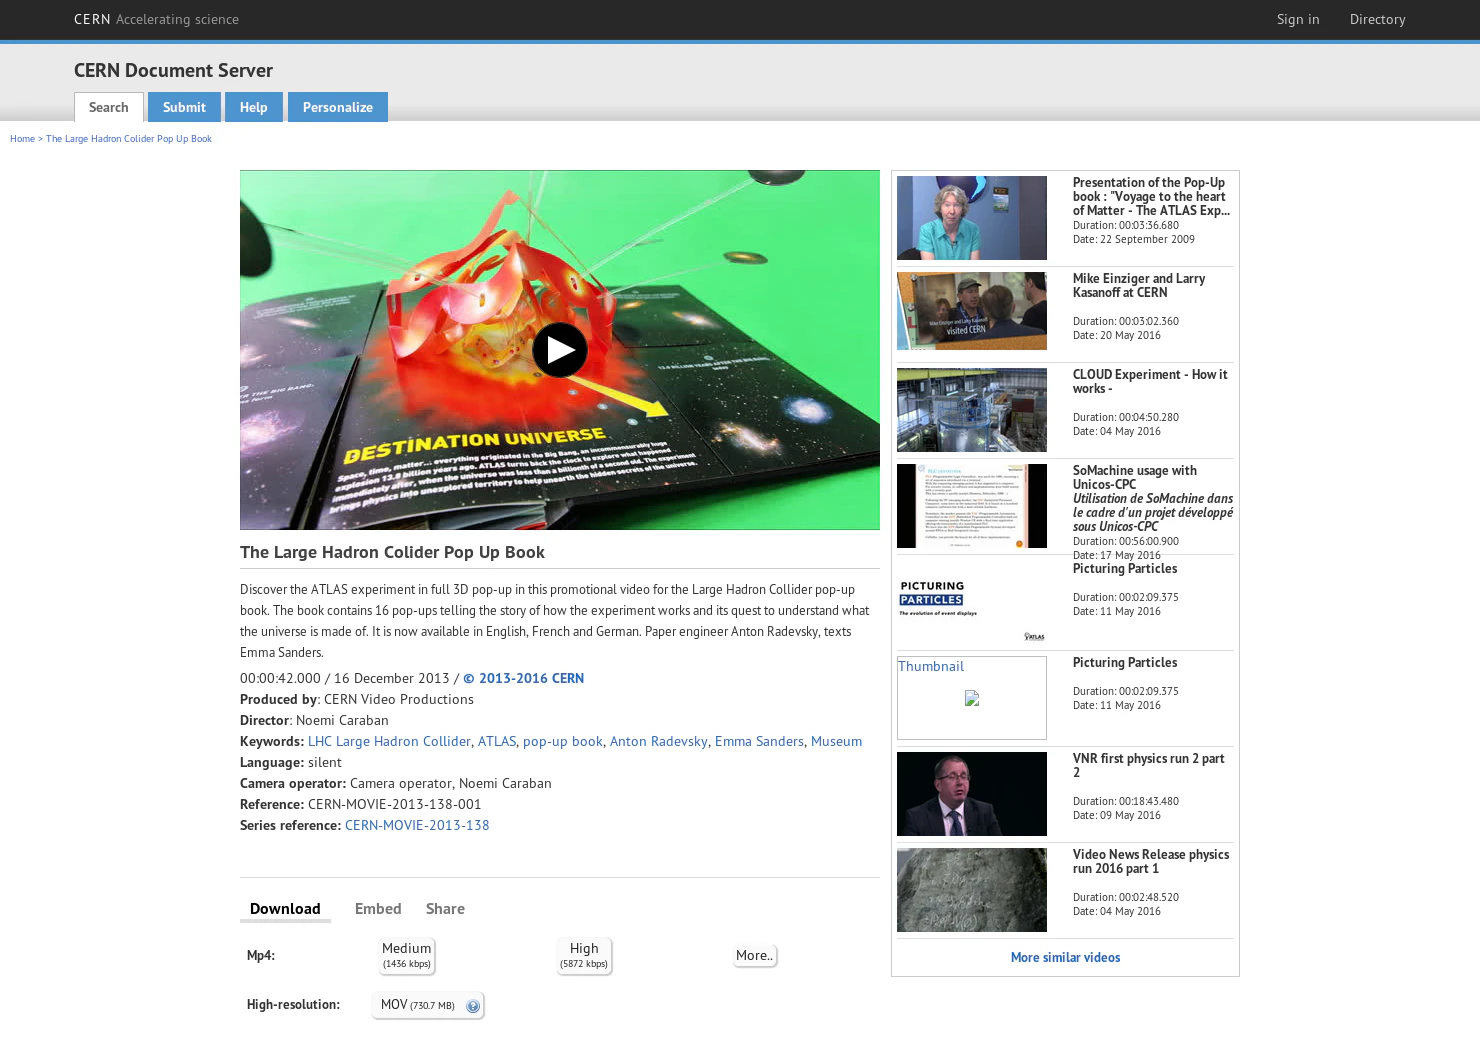Image resolution: width=1480 pixels, height=1037 pixels.
Task: Click the help icon next to MOV download
Action: tap(472, 1005)
